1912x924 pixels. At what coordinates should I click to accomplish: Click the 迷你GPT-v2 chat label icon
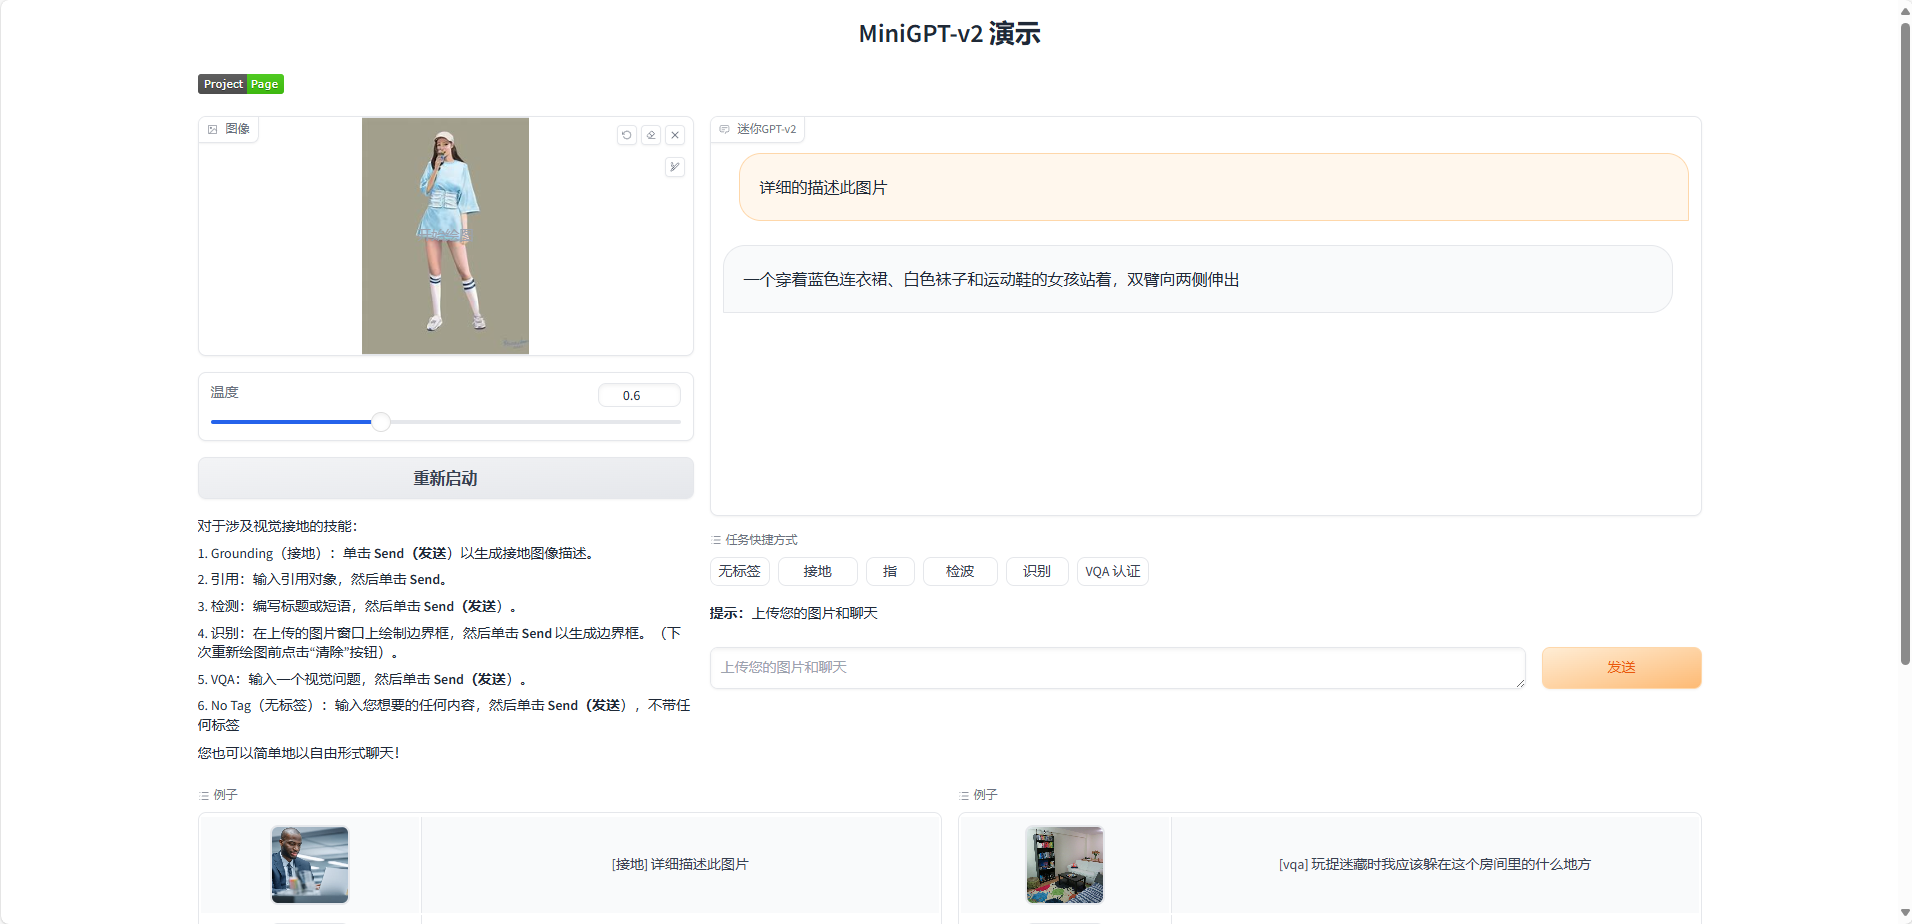tap(725, 129)
